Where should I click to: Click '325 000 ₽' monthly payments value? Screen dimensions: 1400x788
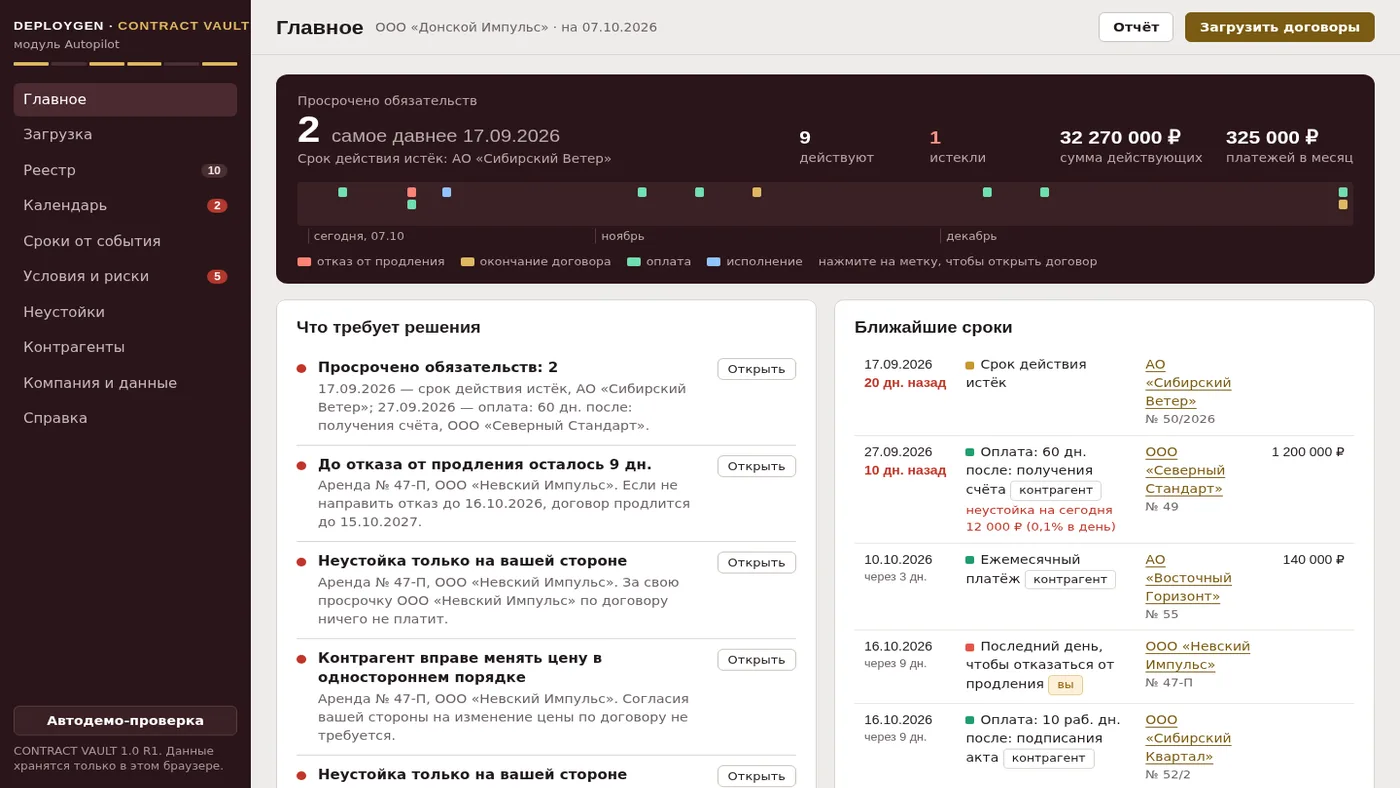[x=1272, y=138]
